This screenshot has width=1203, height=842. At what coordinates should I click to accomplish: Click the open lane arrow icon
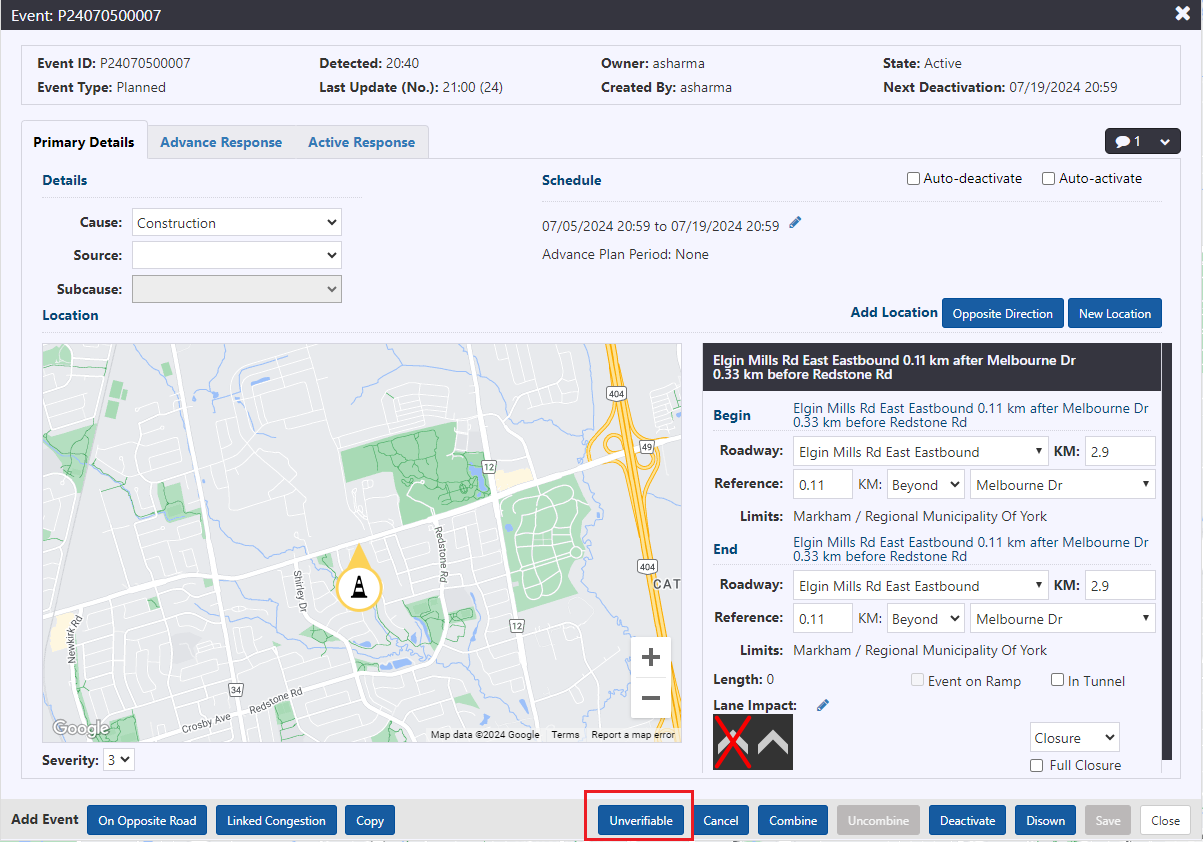[x=773, y=742]
